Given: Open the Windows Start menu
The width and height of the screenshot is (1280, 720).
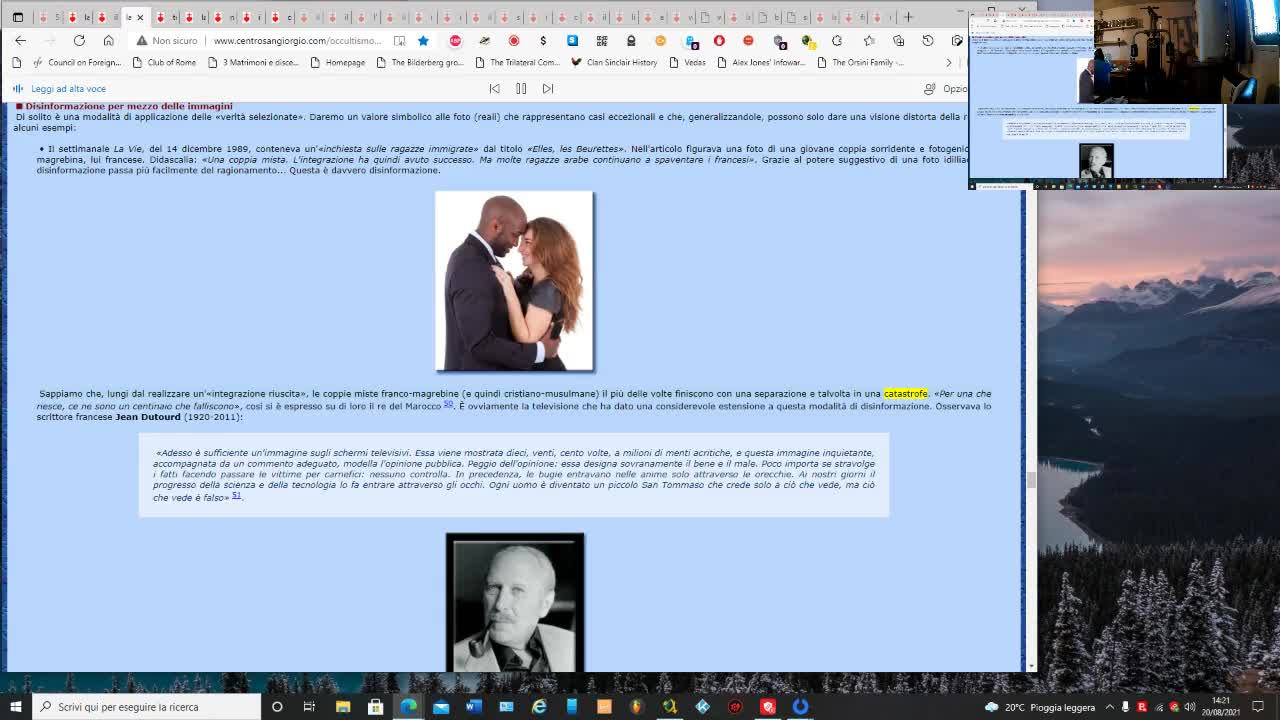Looking at the screenshot, I should (15, 707).
